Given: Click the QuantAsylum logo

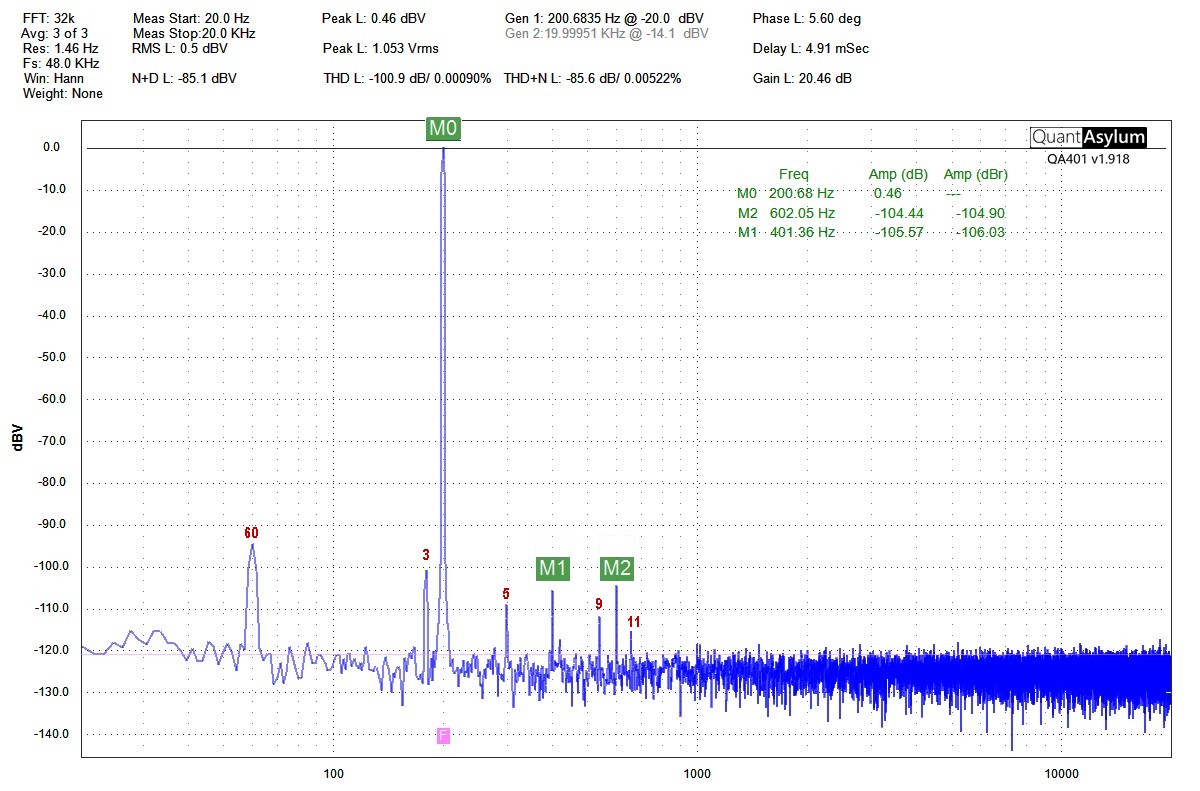Looking at the screenshot, I should (x=1088, y=138).
